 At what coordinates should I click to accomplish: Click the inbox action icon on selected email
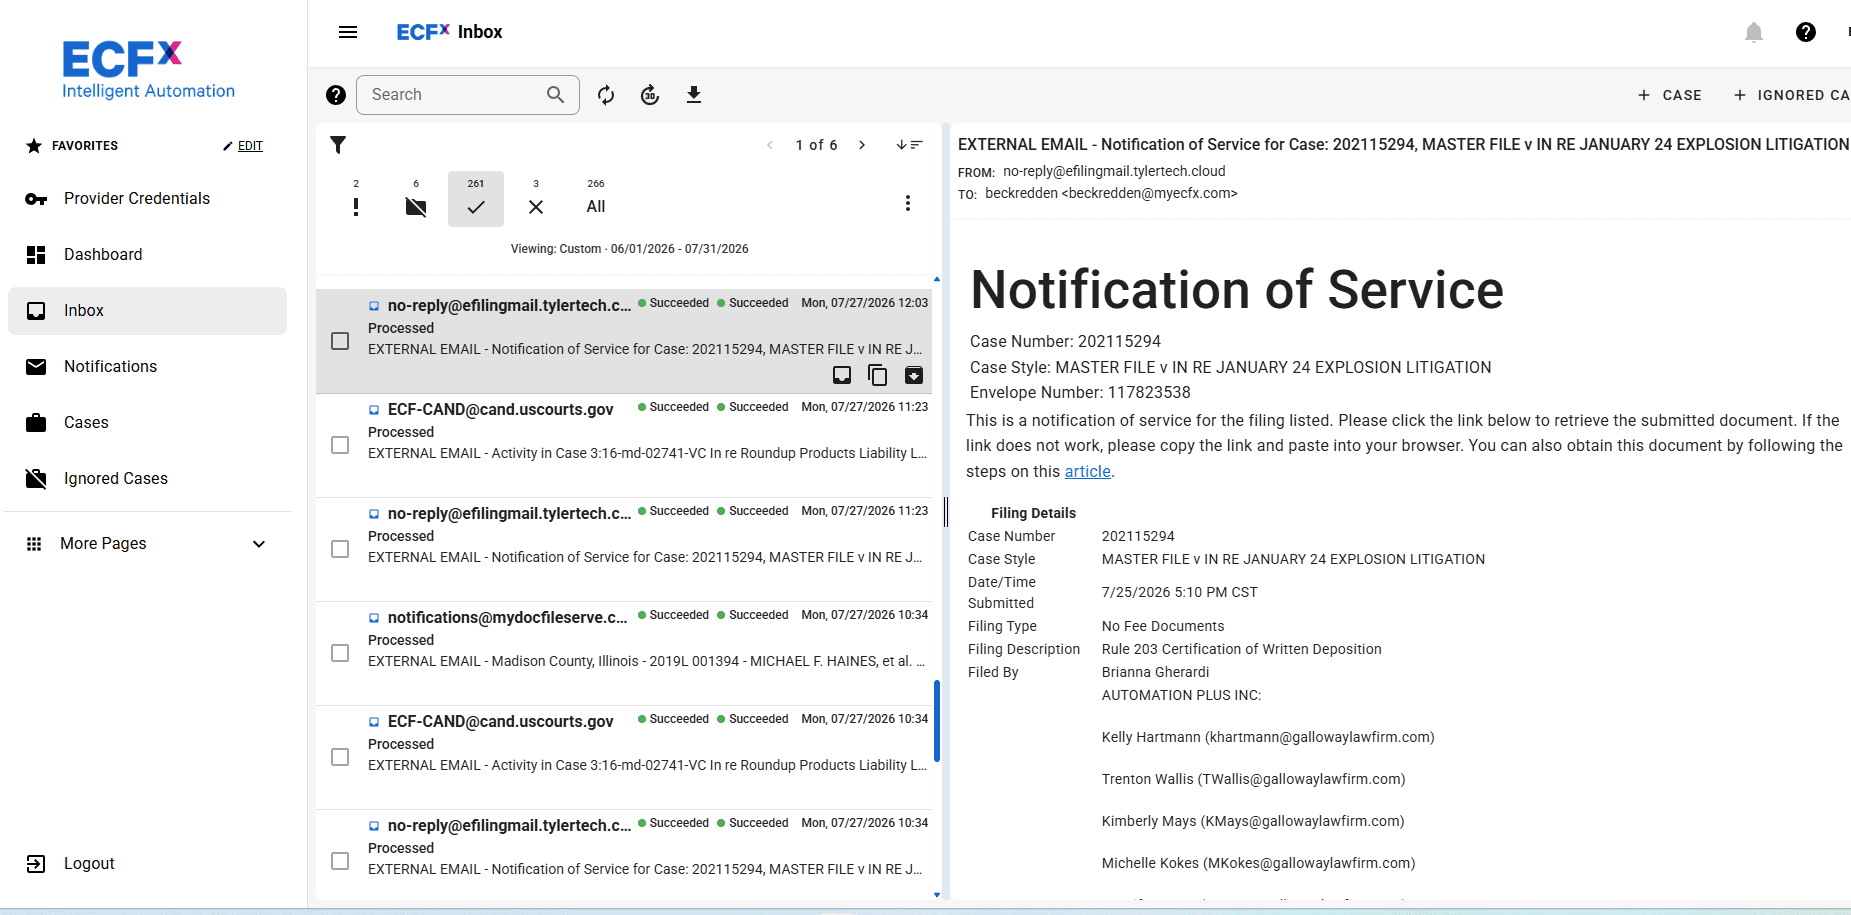click(842, 375)
